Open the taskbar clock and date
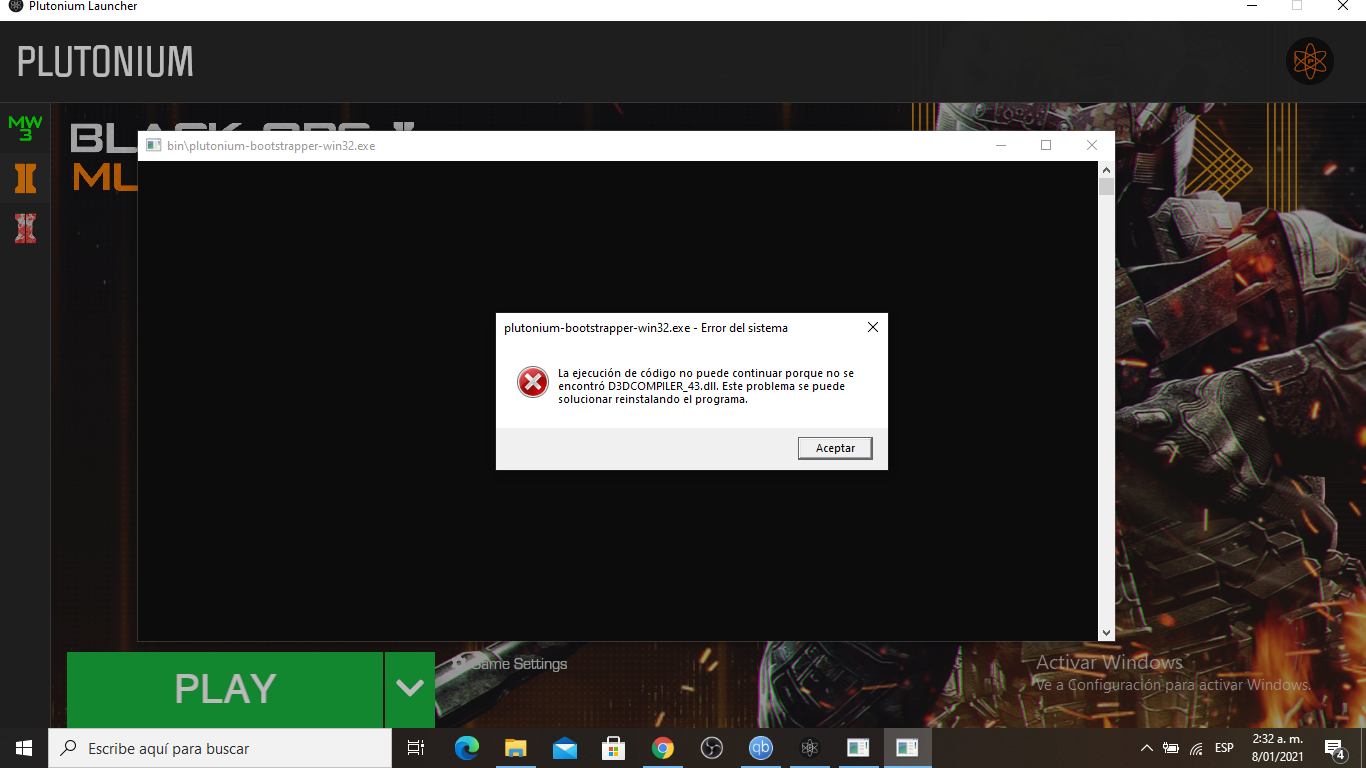This screenshot has height=768, width=1366. click(x=1277, y=748)
